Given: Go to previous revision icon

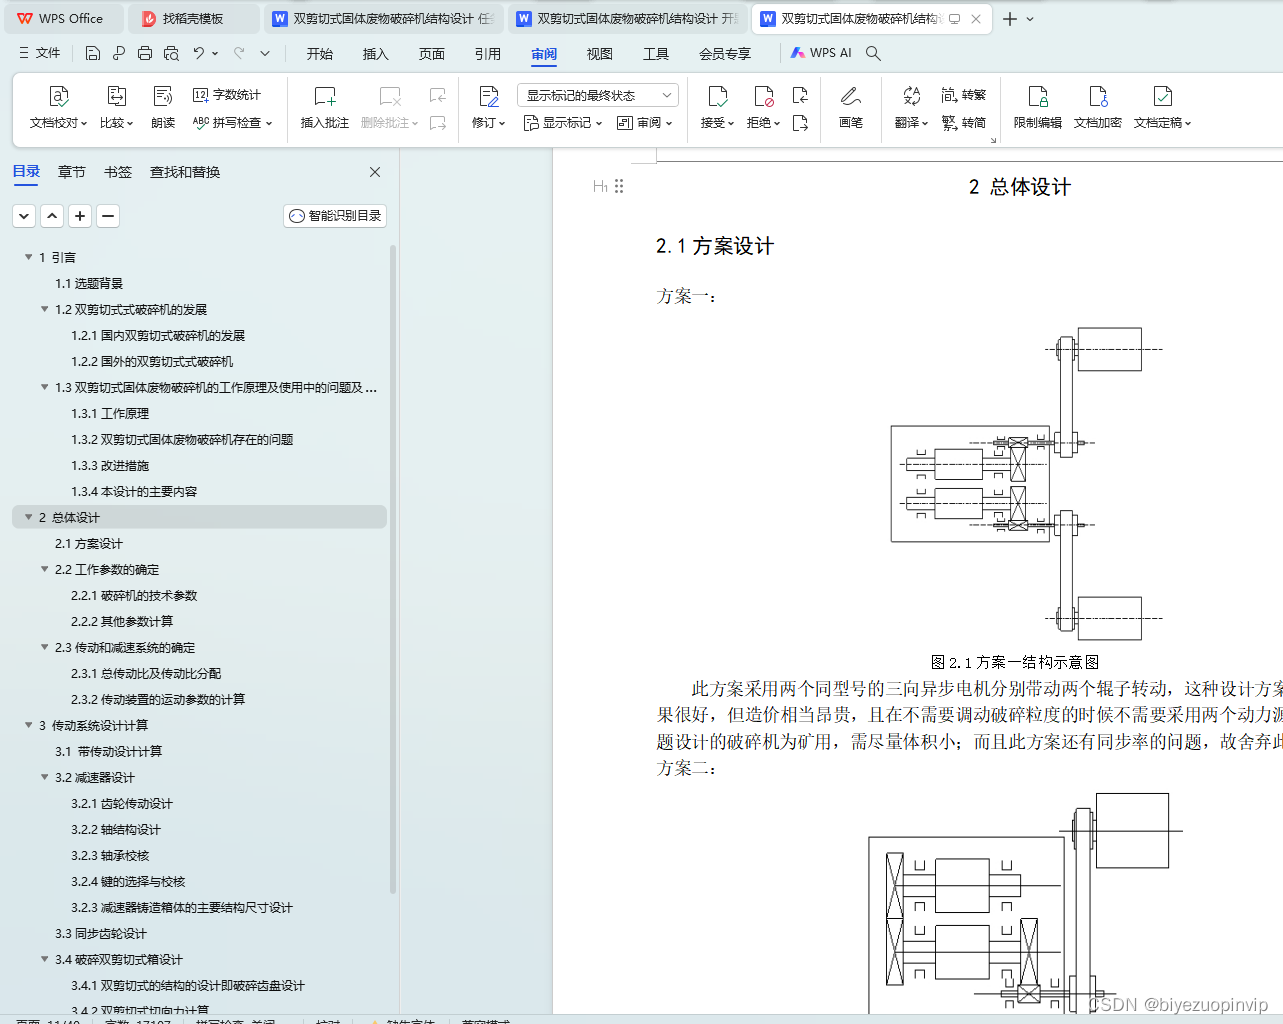Looking at the screenshot, I should [x=800, y=95].
